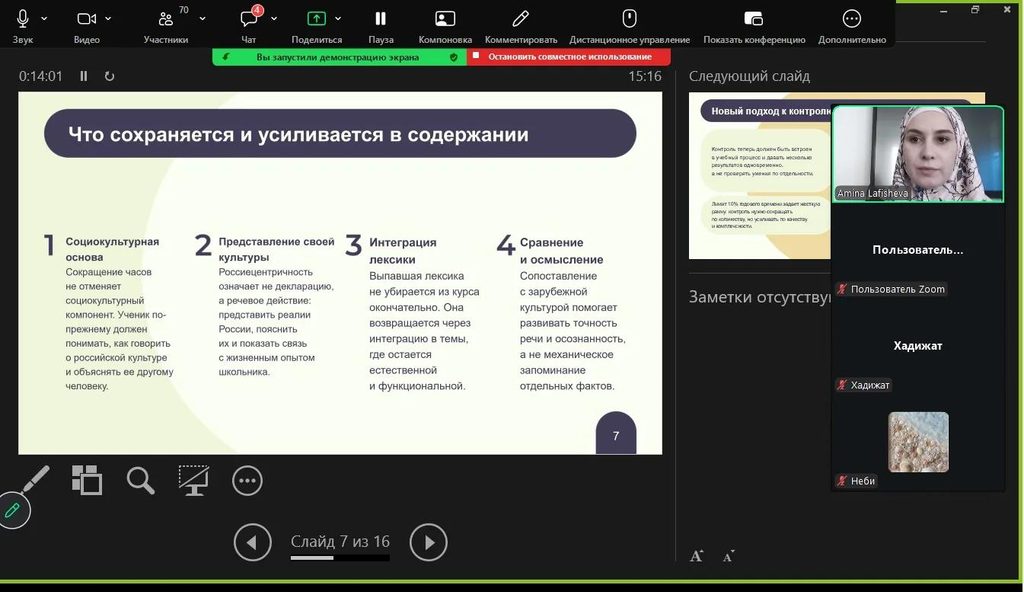Go to the next slide arrow
Screen dimensions: 1024x592
click(428, 542)
